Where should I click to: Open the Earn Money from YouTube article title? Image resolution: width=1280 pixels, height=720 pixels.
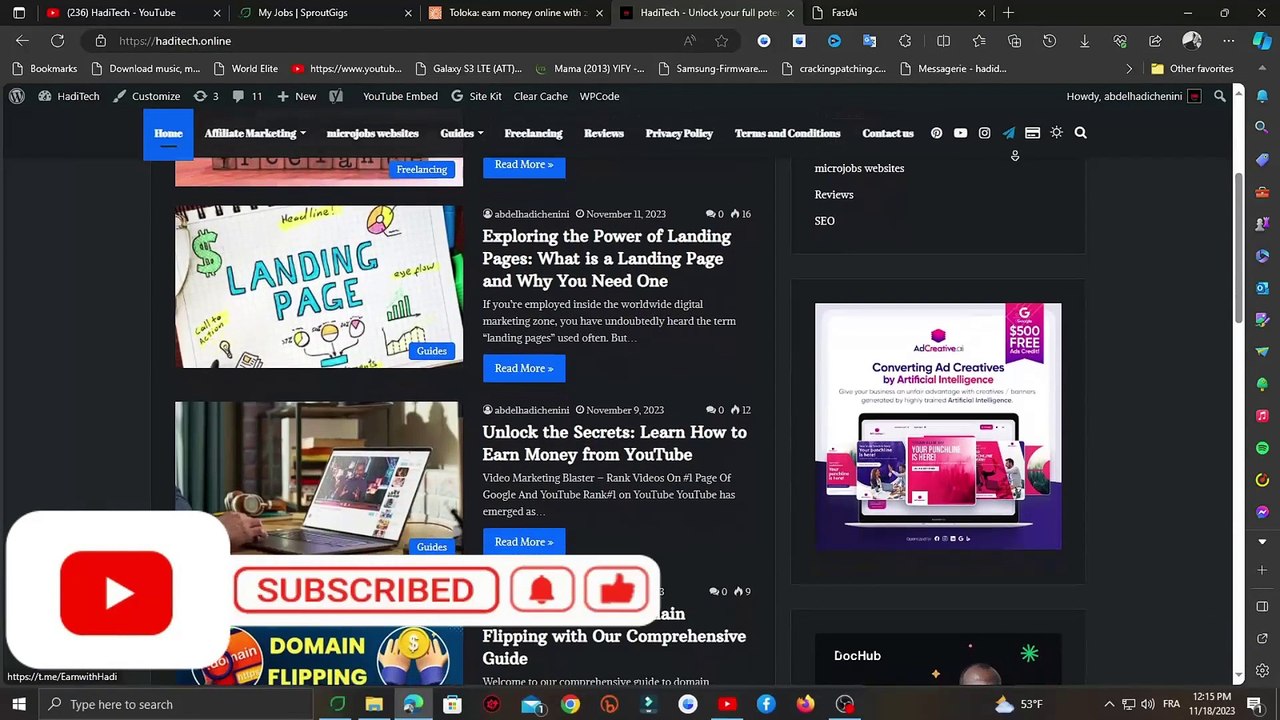(x=614, y=443)
